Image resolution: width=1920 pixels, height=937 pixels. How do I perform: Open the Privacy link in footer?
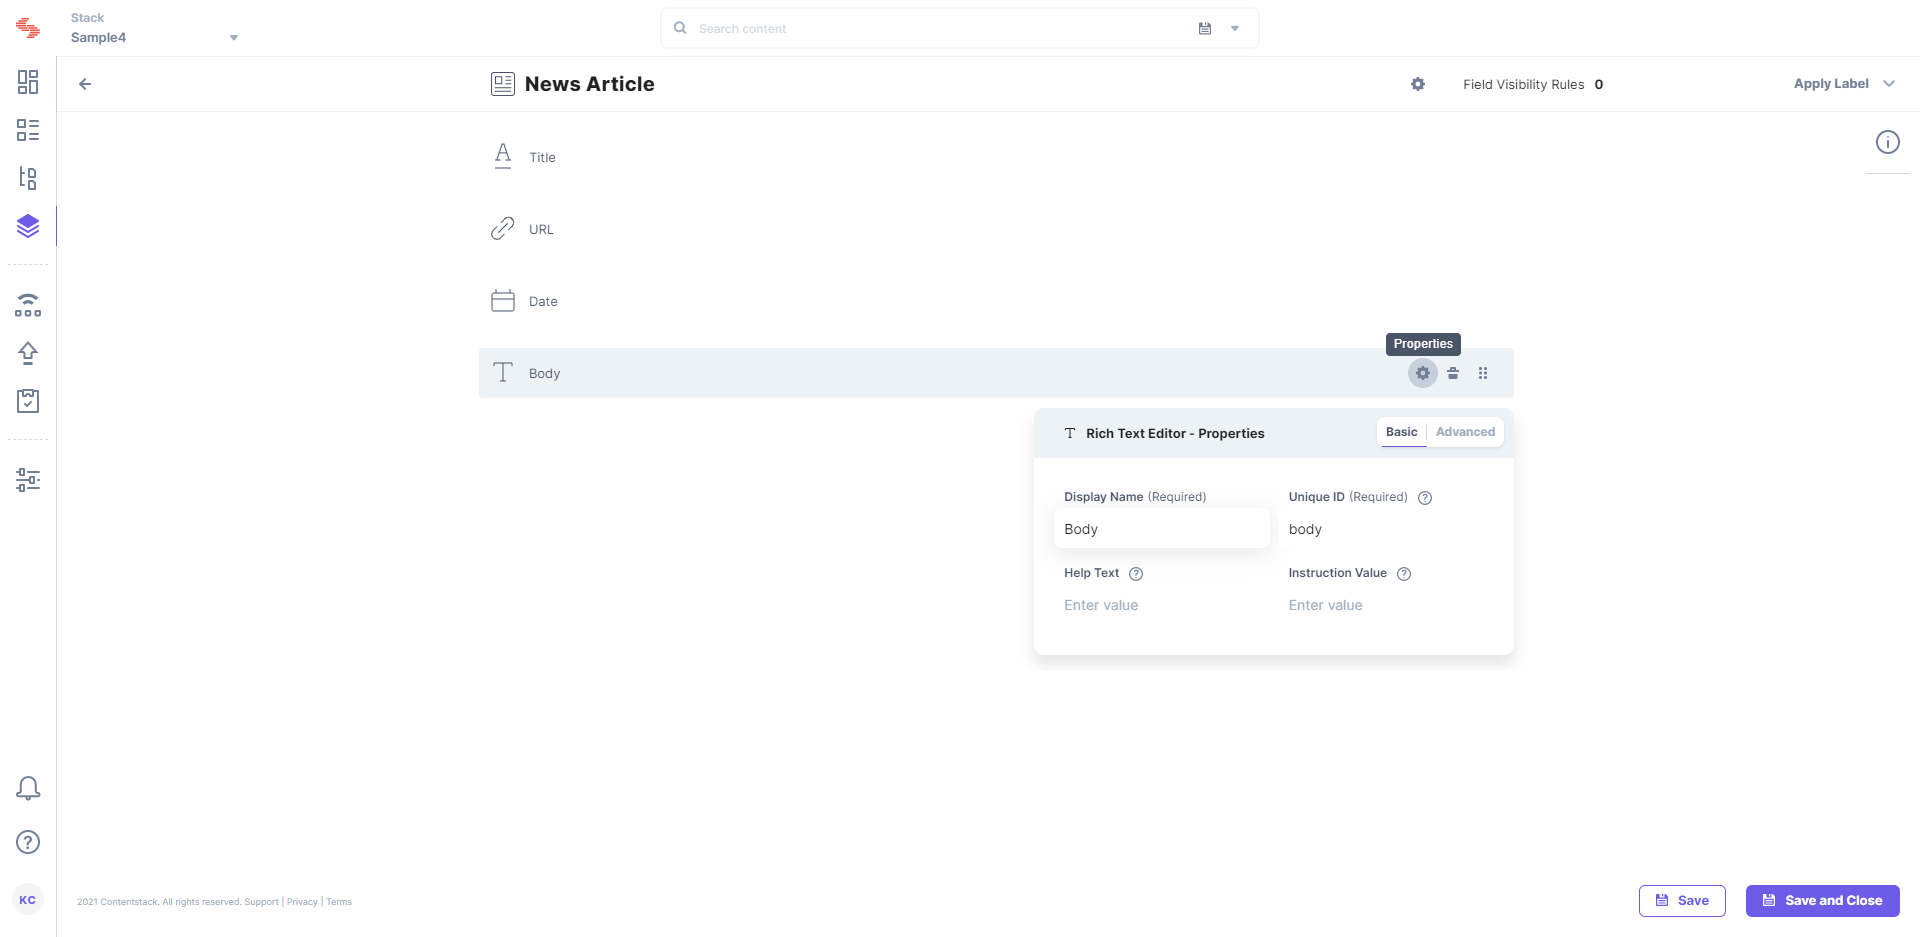[302, 902]
